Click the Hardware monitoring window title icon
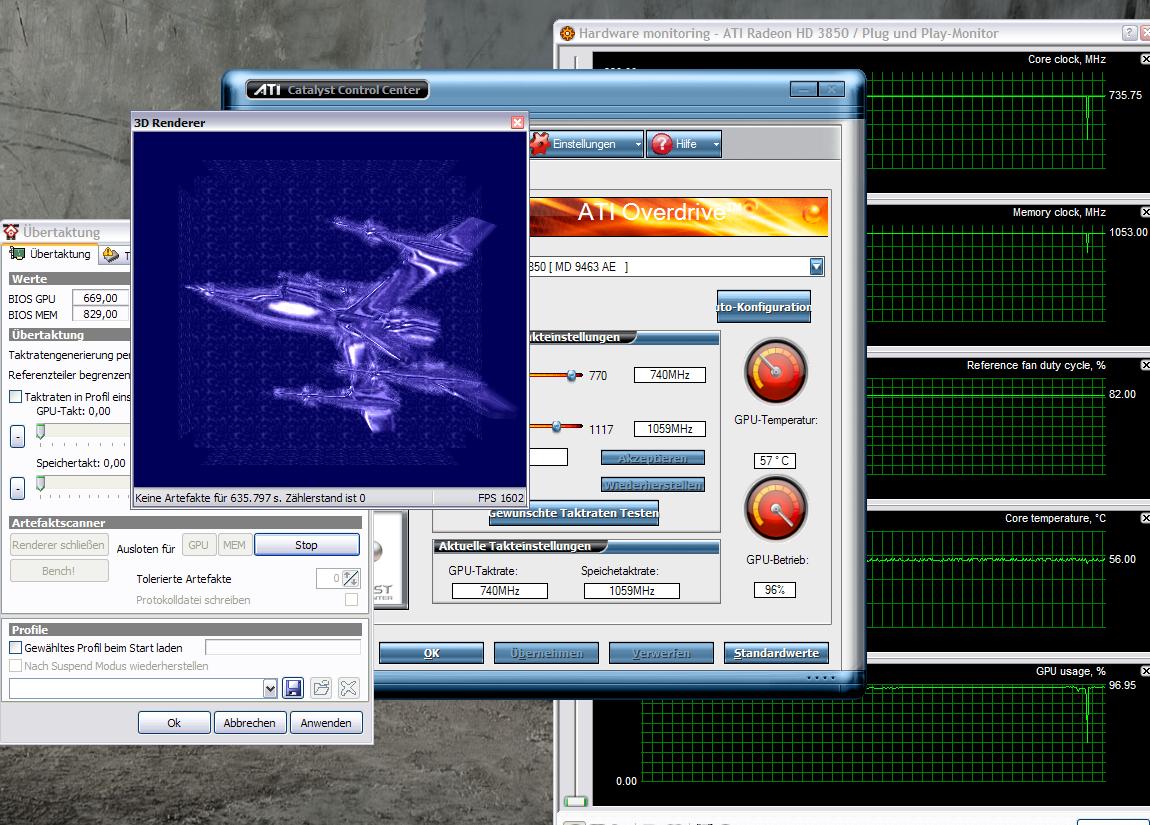Image resolution: width=1150 pixels, height=825 pixels. pyautogui.click(x=567, y=33)
